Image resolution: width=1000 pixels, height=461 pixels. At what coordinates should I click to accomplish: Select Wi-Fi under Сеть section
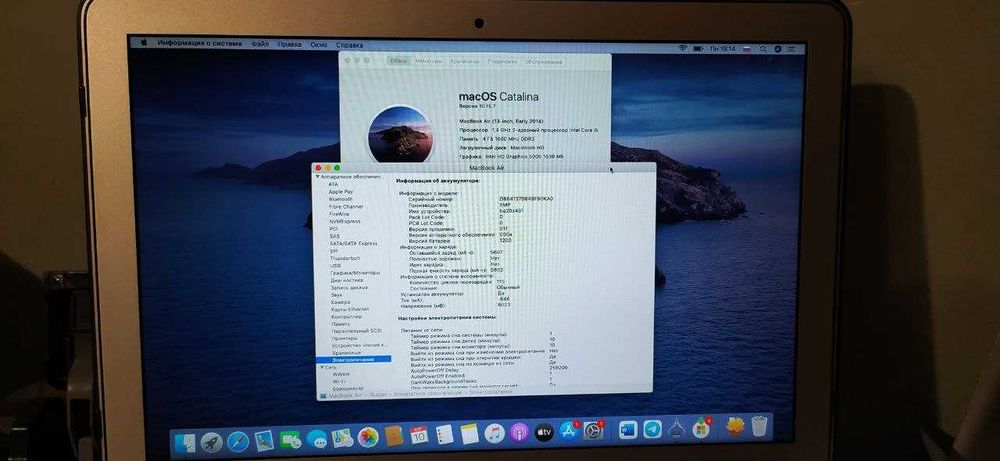click(340, 381)
